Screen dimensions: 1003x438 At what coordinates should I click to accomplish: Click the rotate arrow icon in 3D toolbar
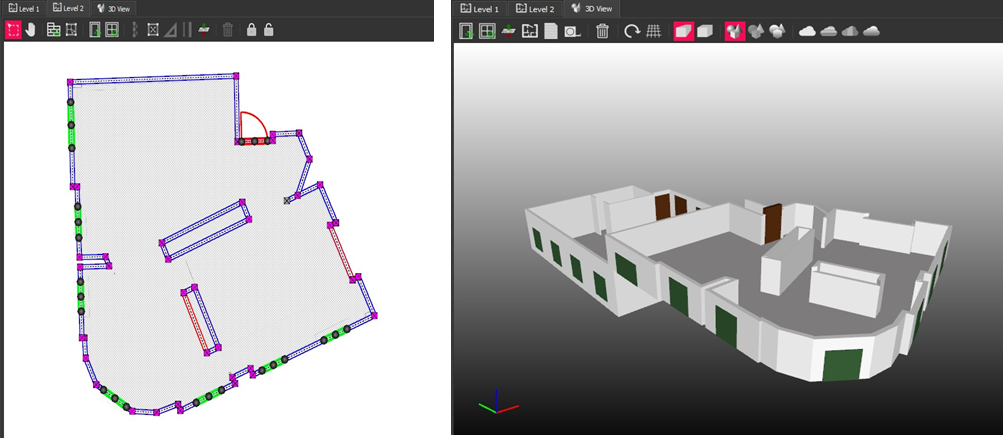click(x=632, y=31)
